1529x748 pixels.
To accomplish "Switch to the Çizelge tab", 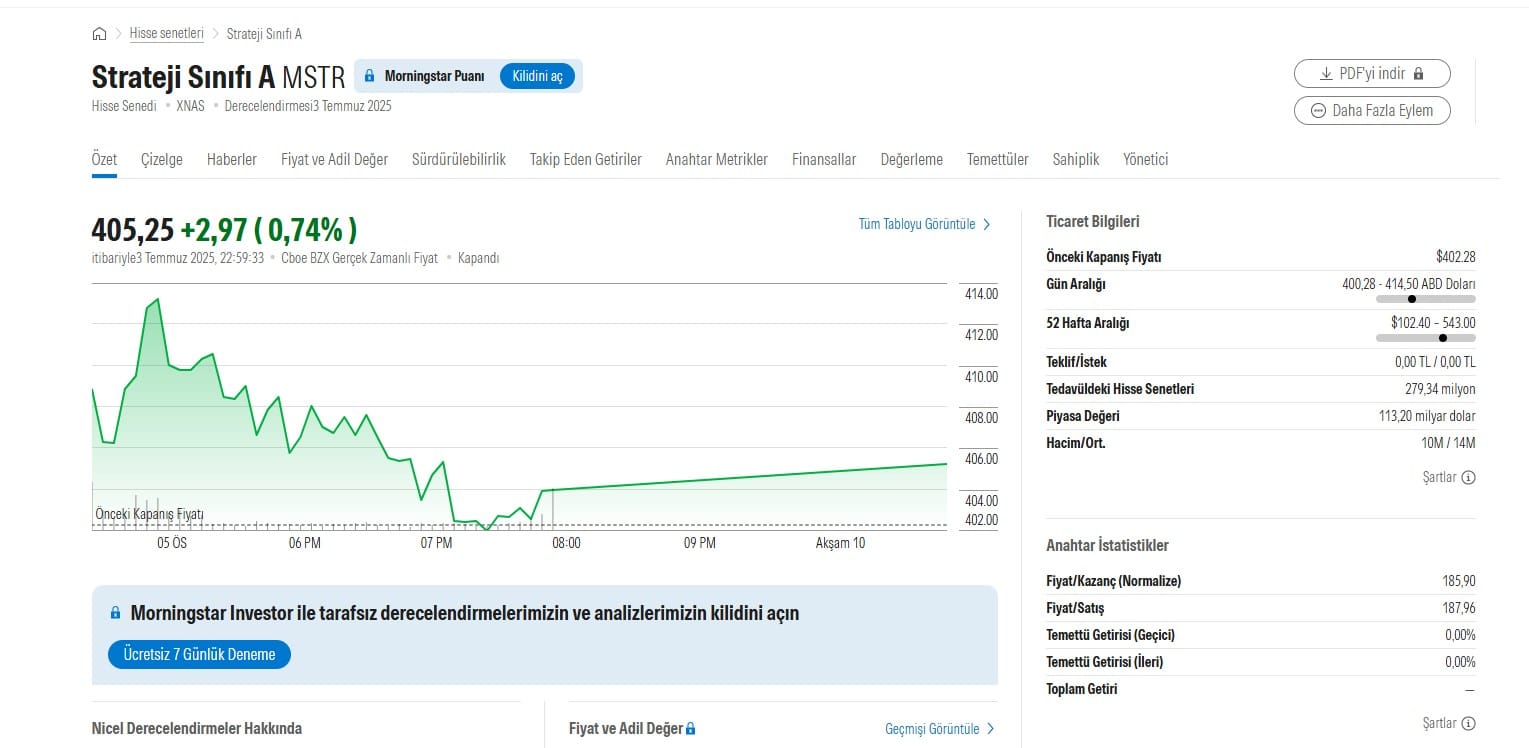I will click(x=162, y=160).
